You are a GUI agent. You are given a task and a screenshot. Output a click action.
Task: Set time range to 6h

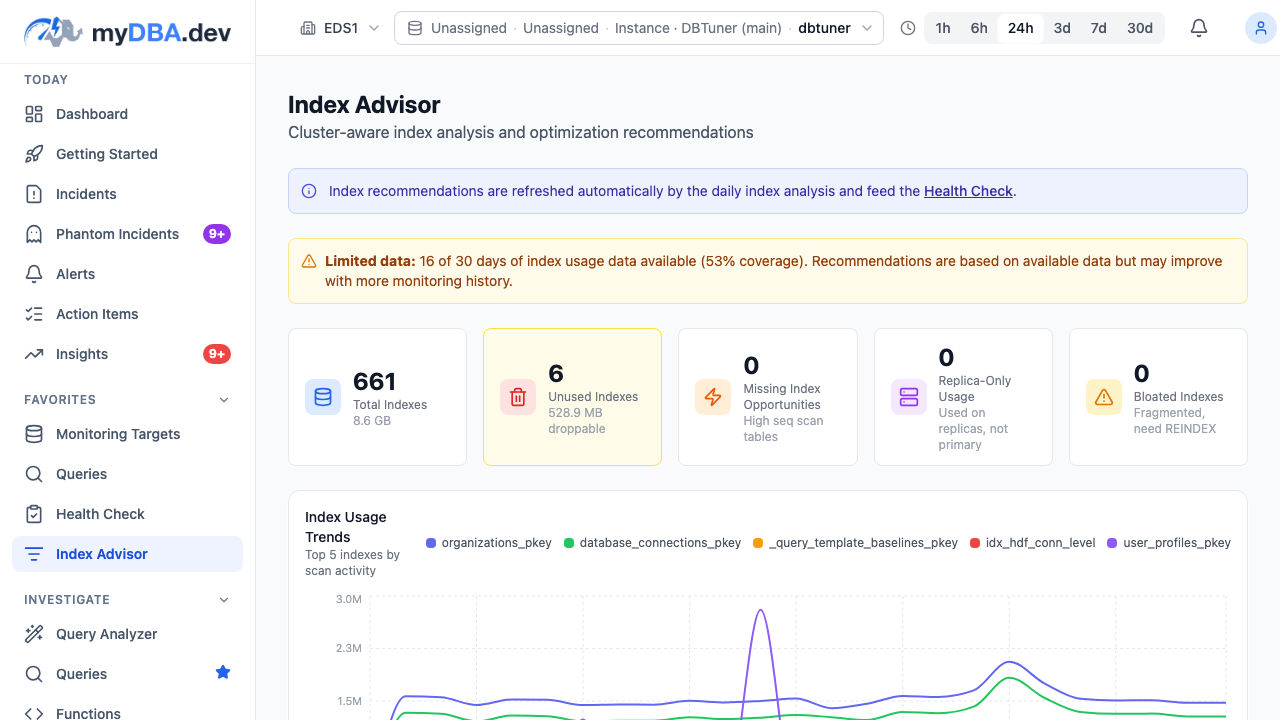979,28
